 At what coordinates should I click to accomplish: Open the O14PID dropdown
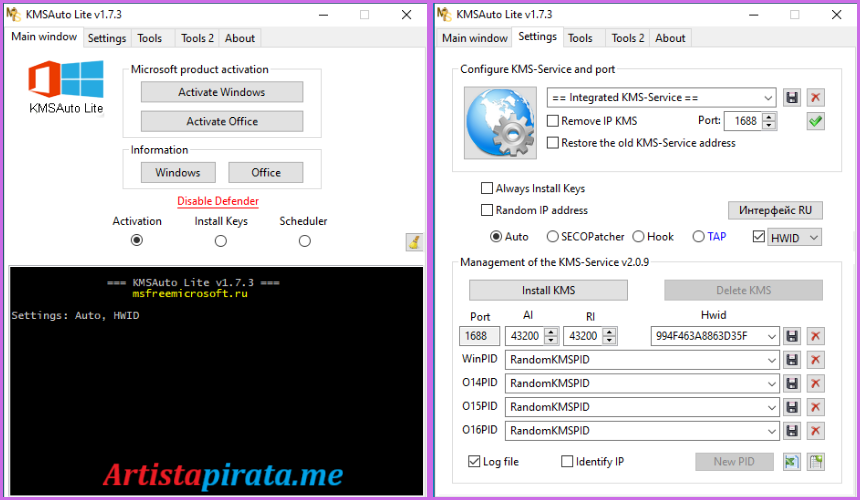pos(772,383)
